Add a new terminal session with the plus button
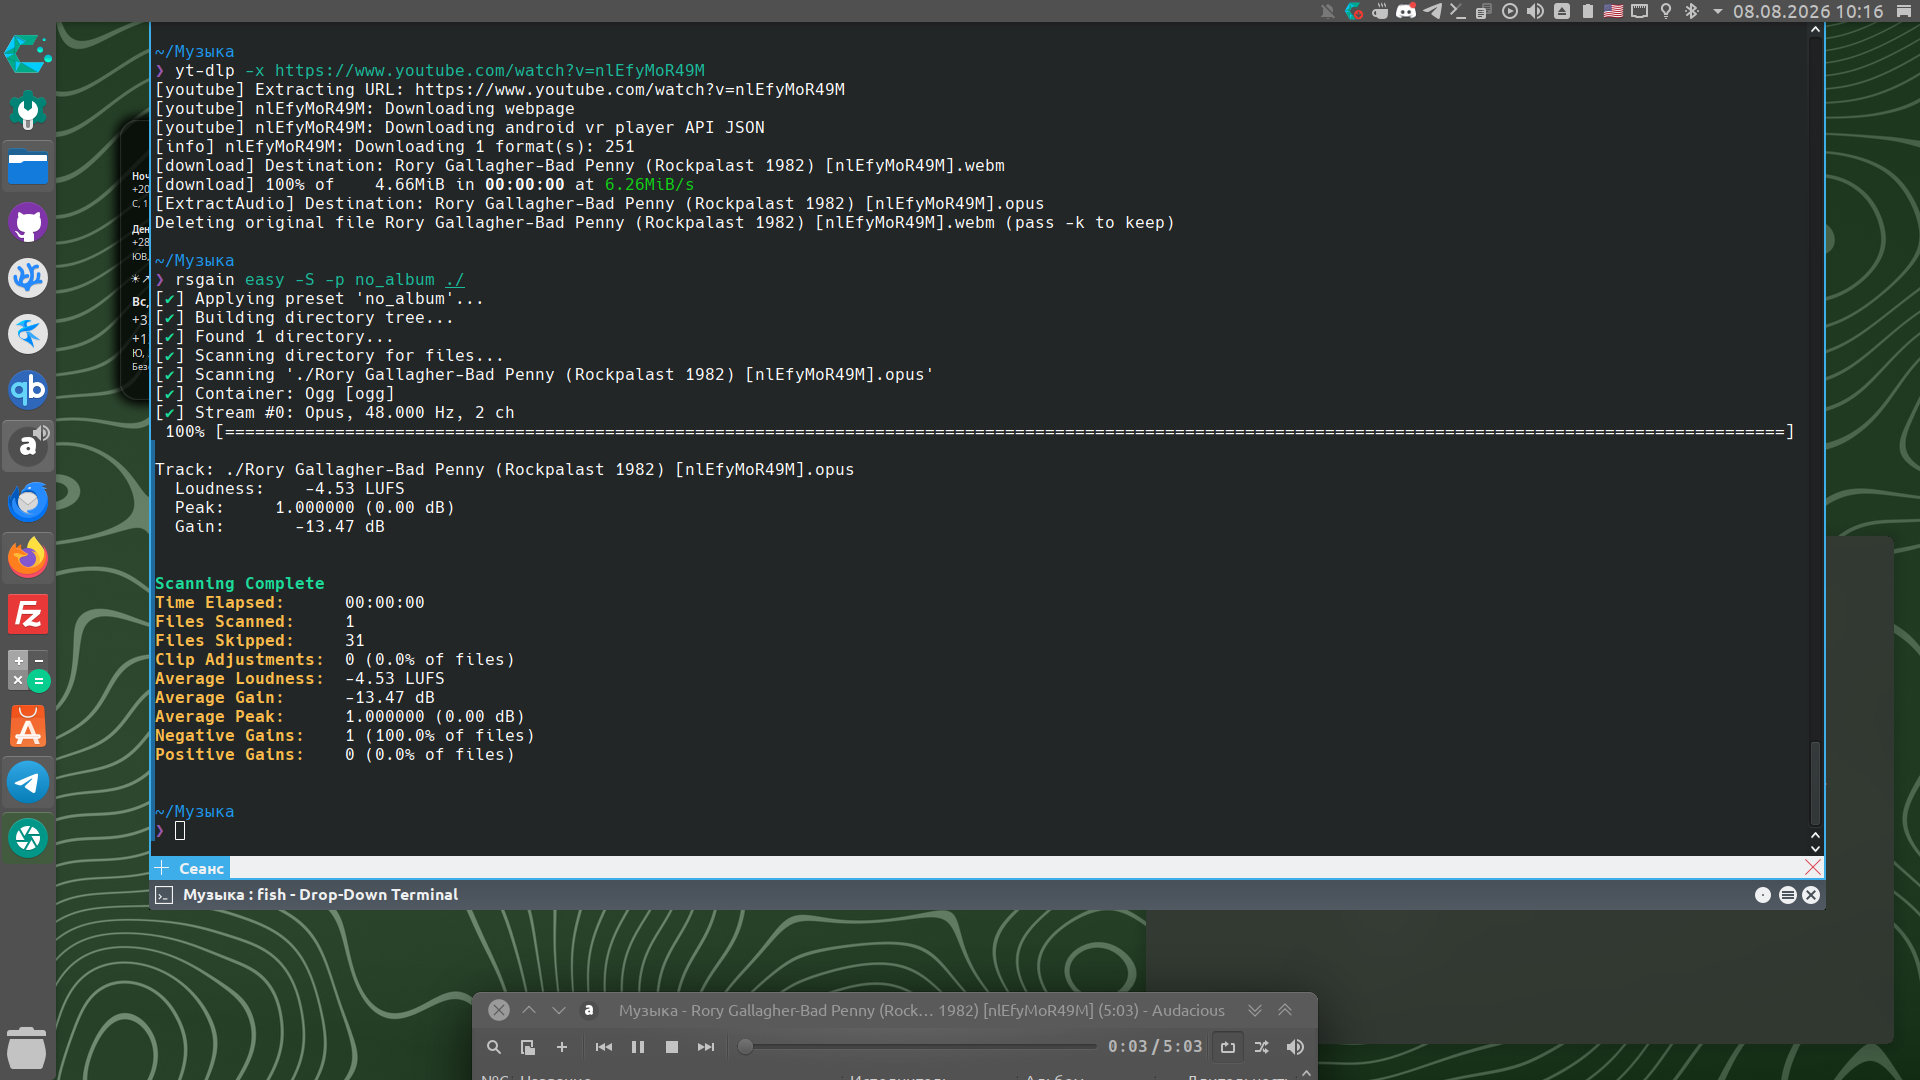The width and height of the screenshot is (1920, 1080). click(x=162, y=868)
